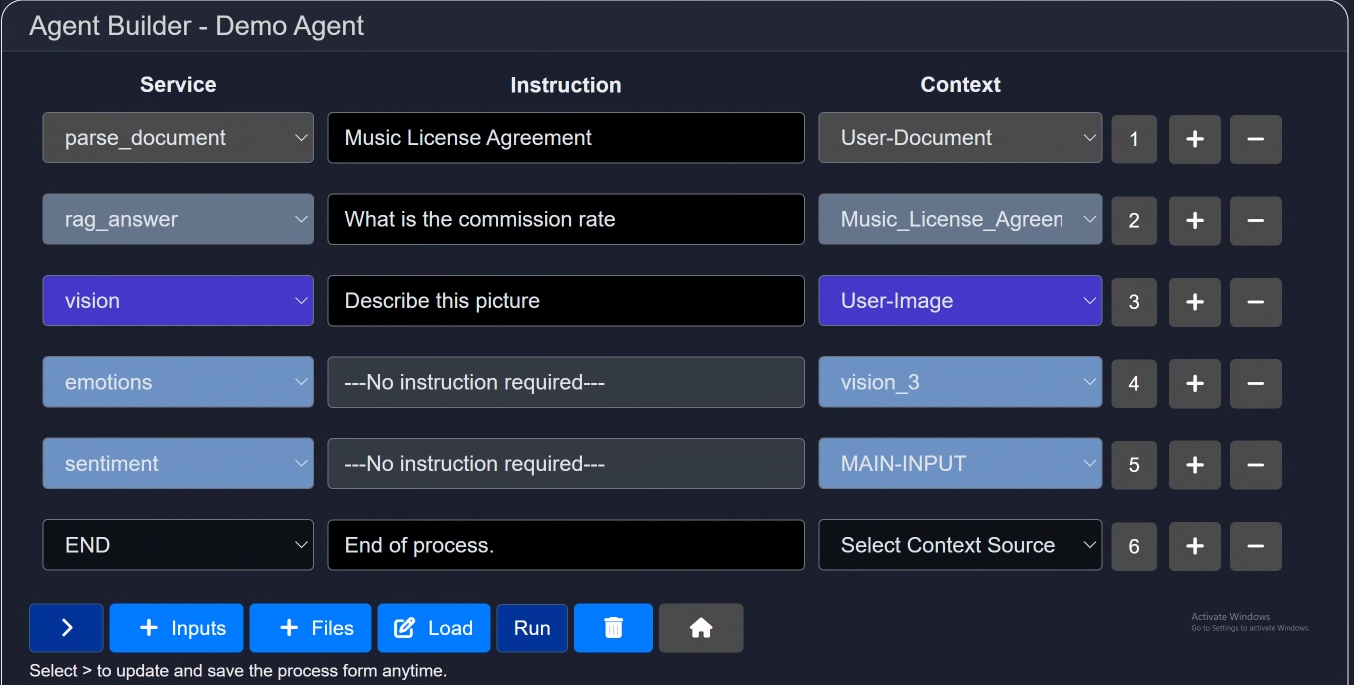Image resolution: width=1354 pixels, height=685 pixels.
Task: Insert a step after the vision row
Action: [1194, 302]
